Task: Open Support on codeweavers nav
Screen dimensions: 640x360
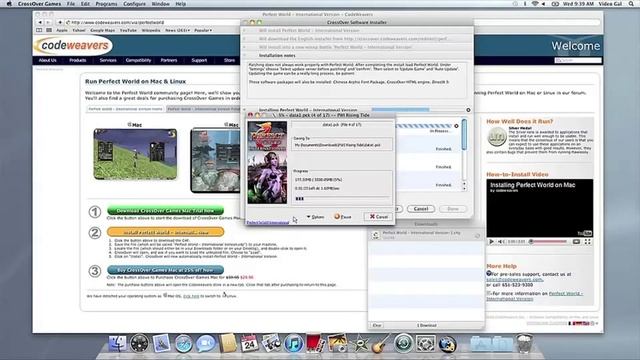Action: [x=199, y=60]
